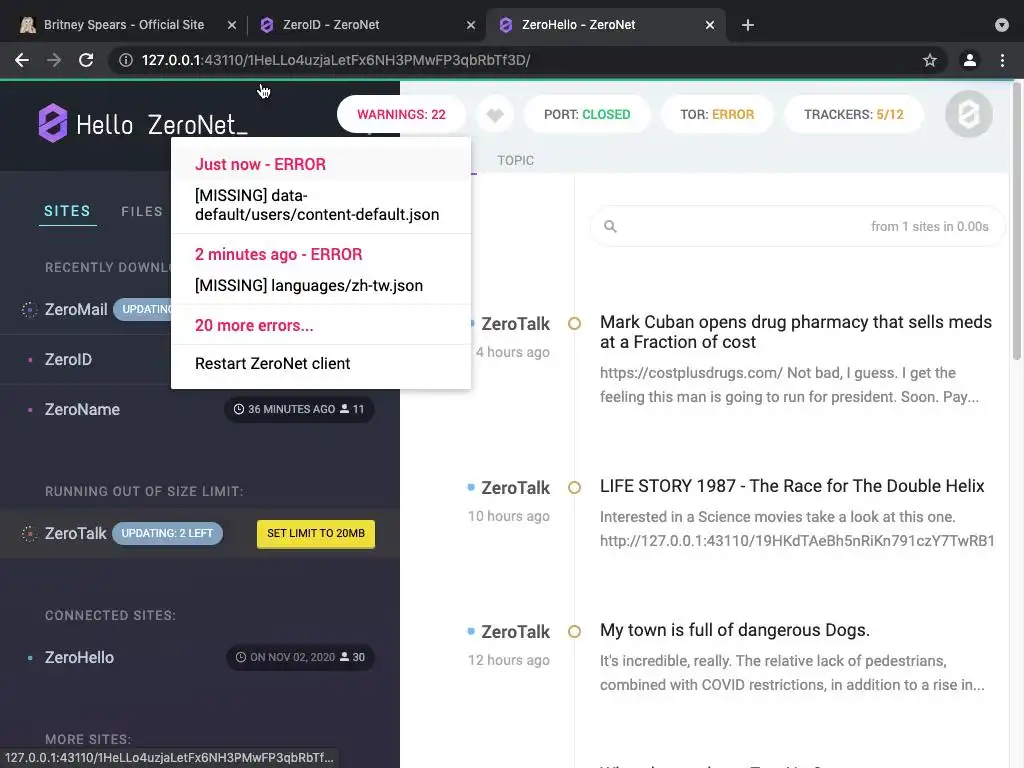This screenshot has width=1024, height=768.
Task: Open ZeroName in site list
Action: (82, 409)
